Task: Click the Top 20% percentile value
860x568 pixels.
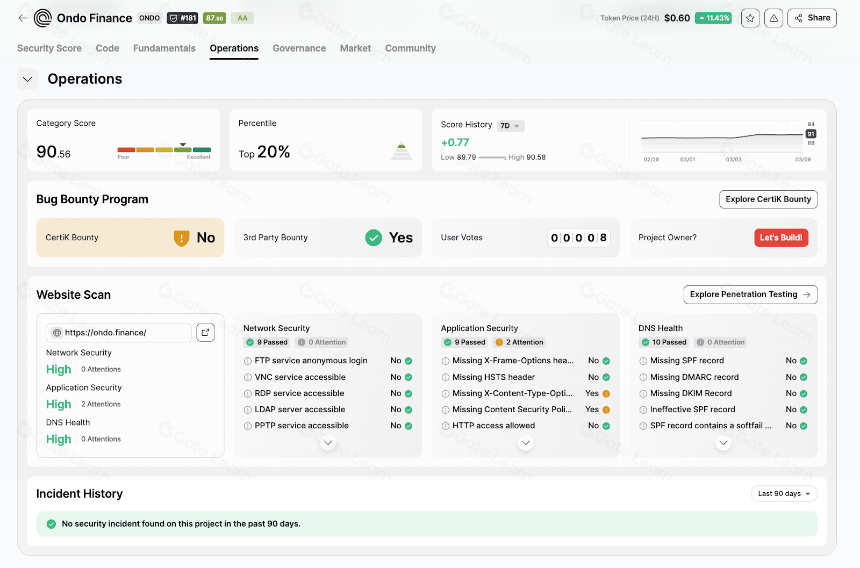Action: [x=264, y=152]
